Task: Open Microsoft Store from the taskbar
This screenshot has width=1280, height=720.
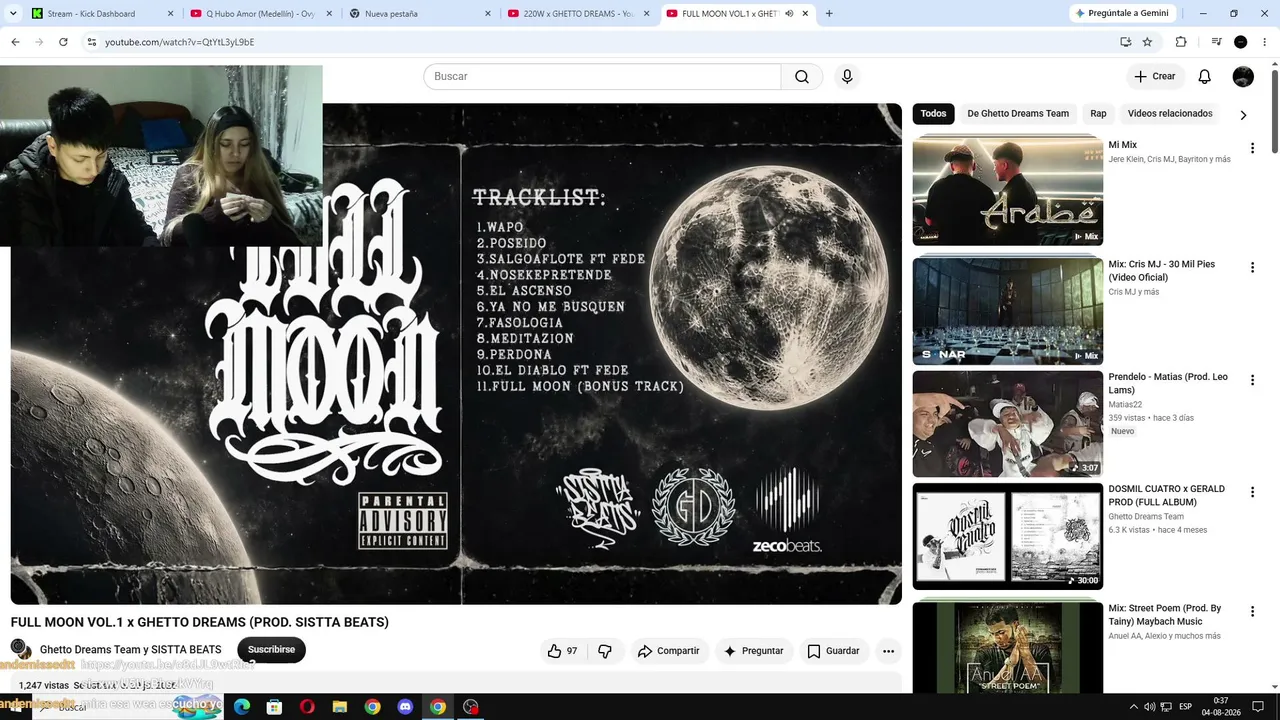Action: tap(274, 707)
